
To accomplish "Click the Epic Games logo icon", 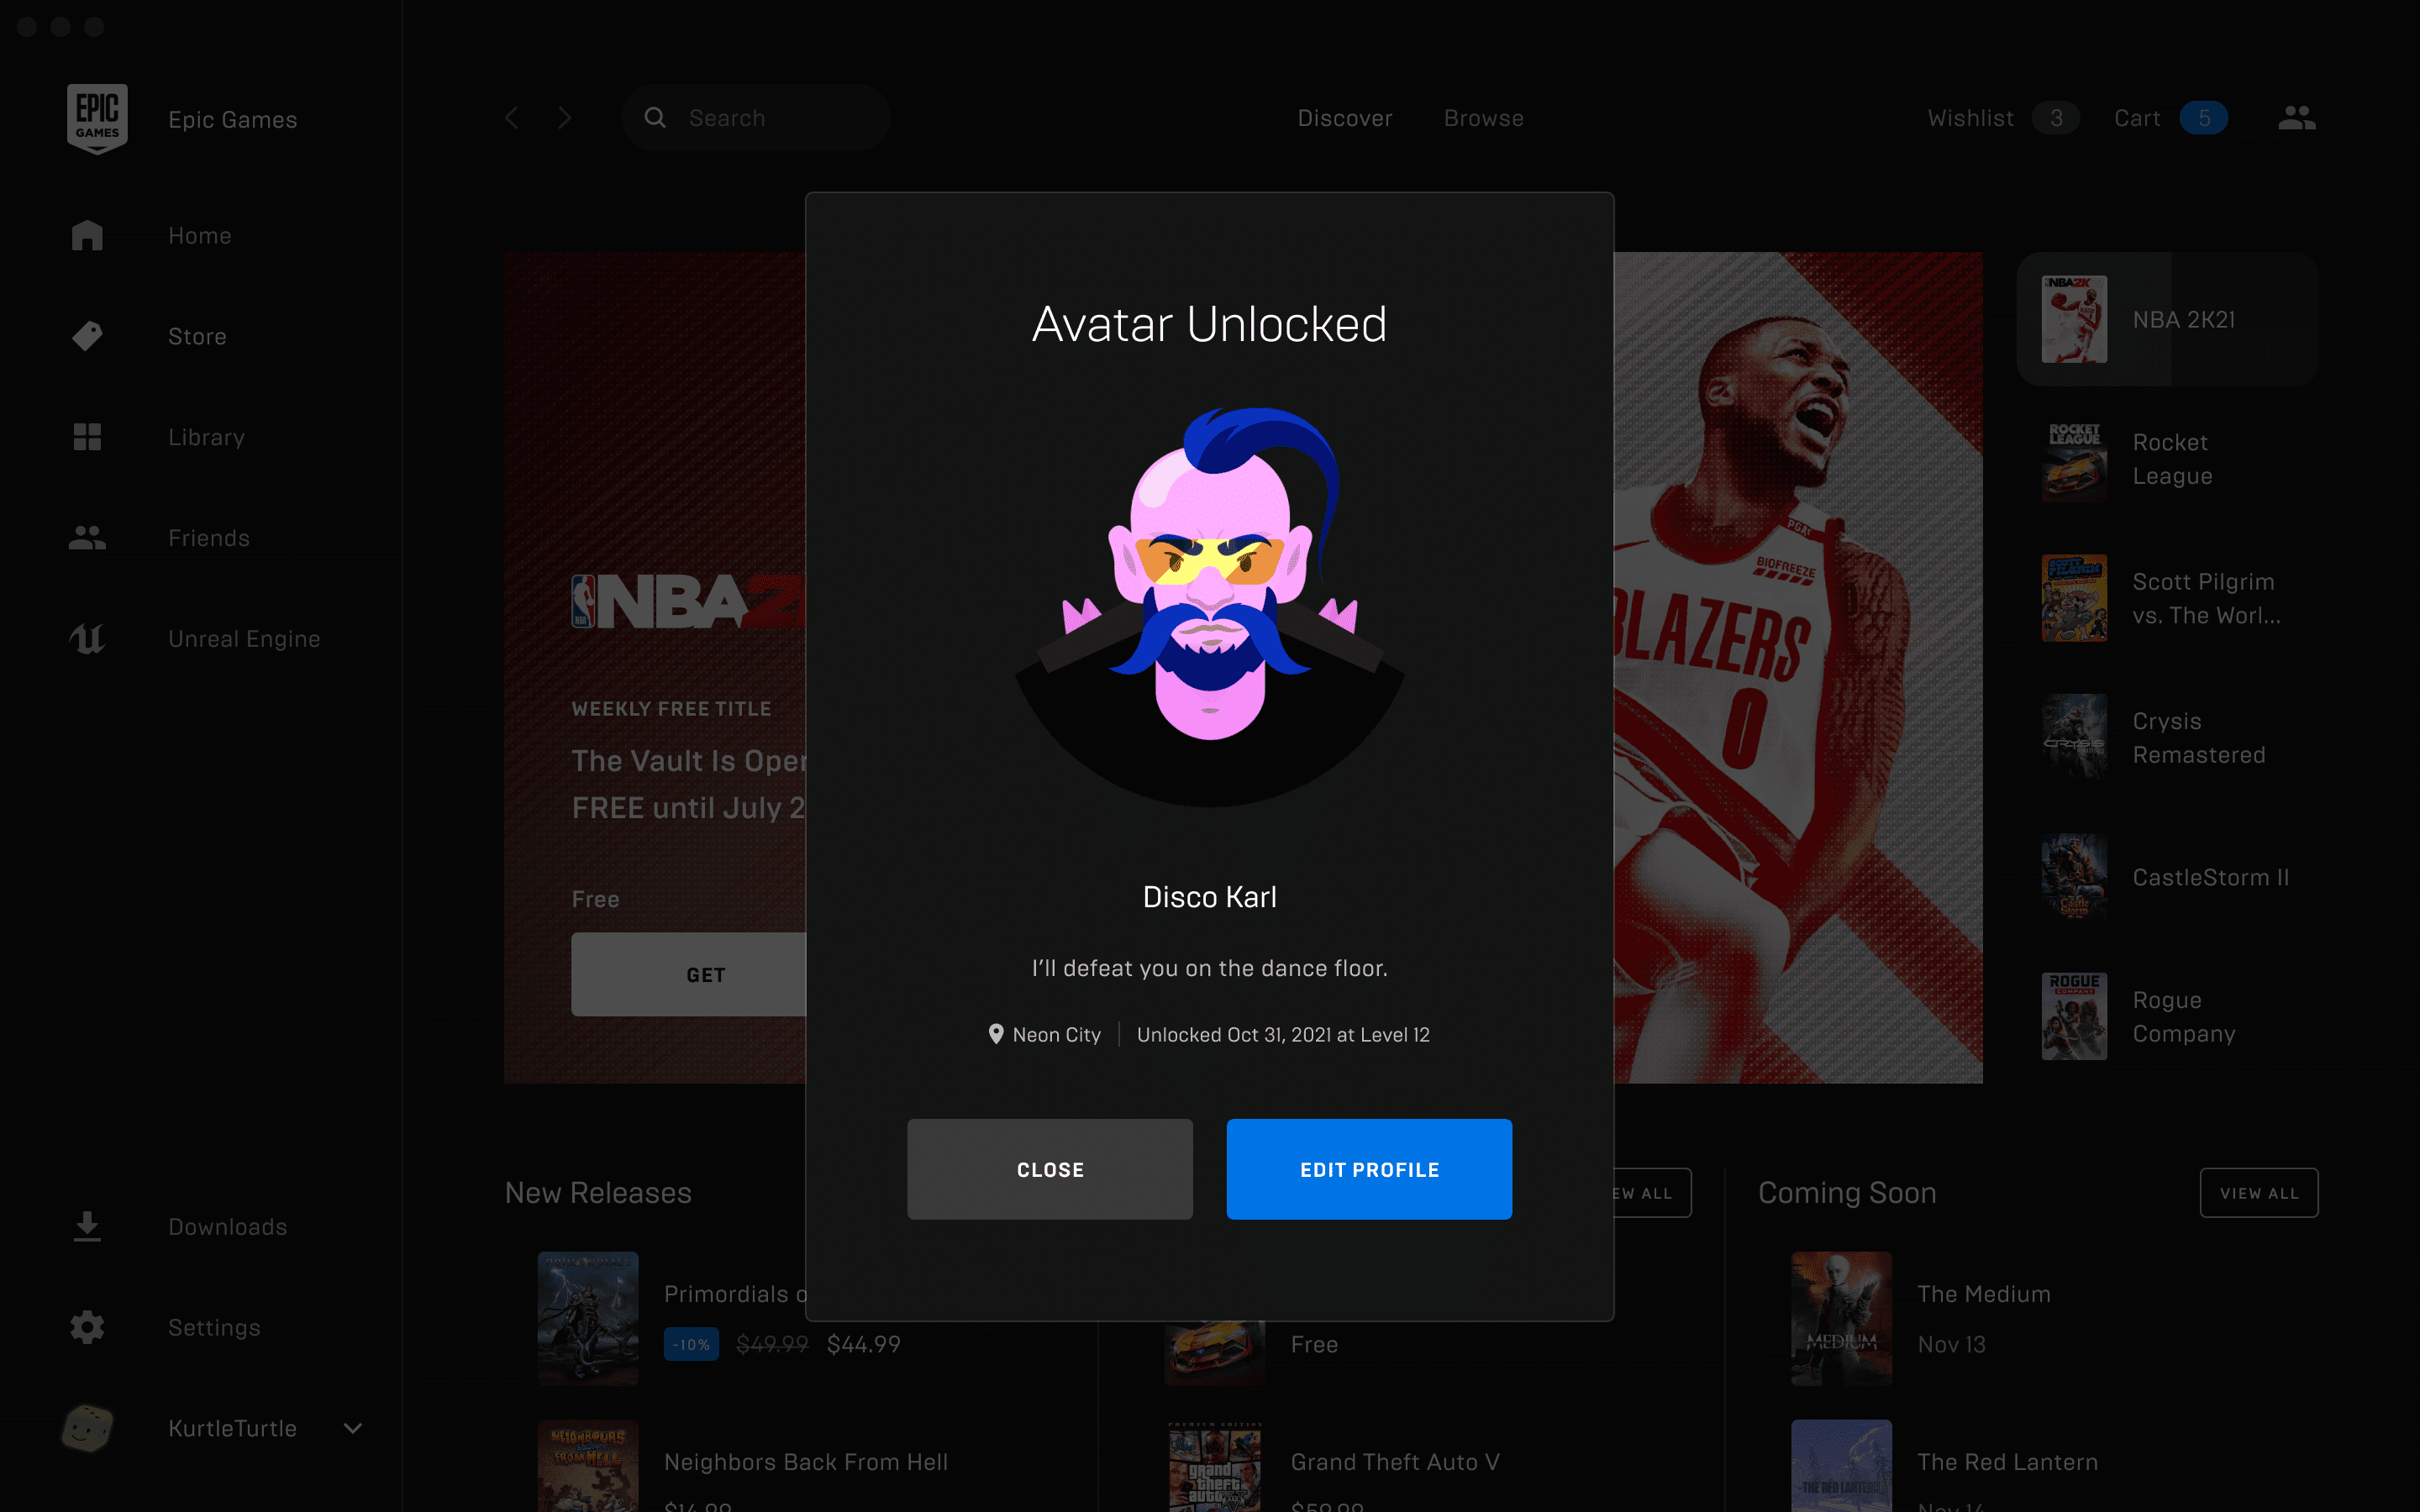I will 96,118.
